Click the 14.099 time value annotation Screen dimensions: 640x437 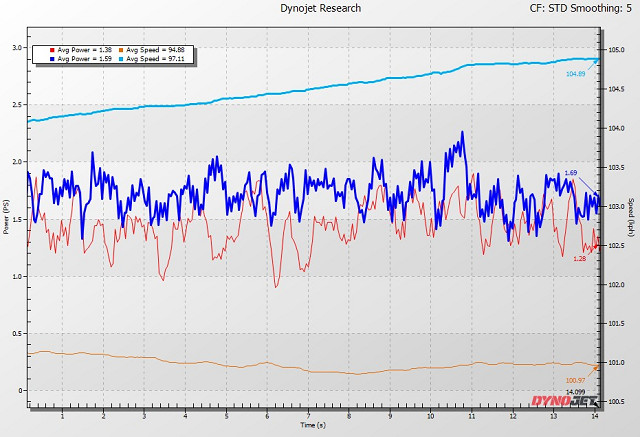coord(576,391)
